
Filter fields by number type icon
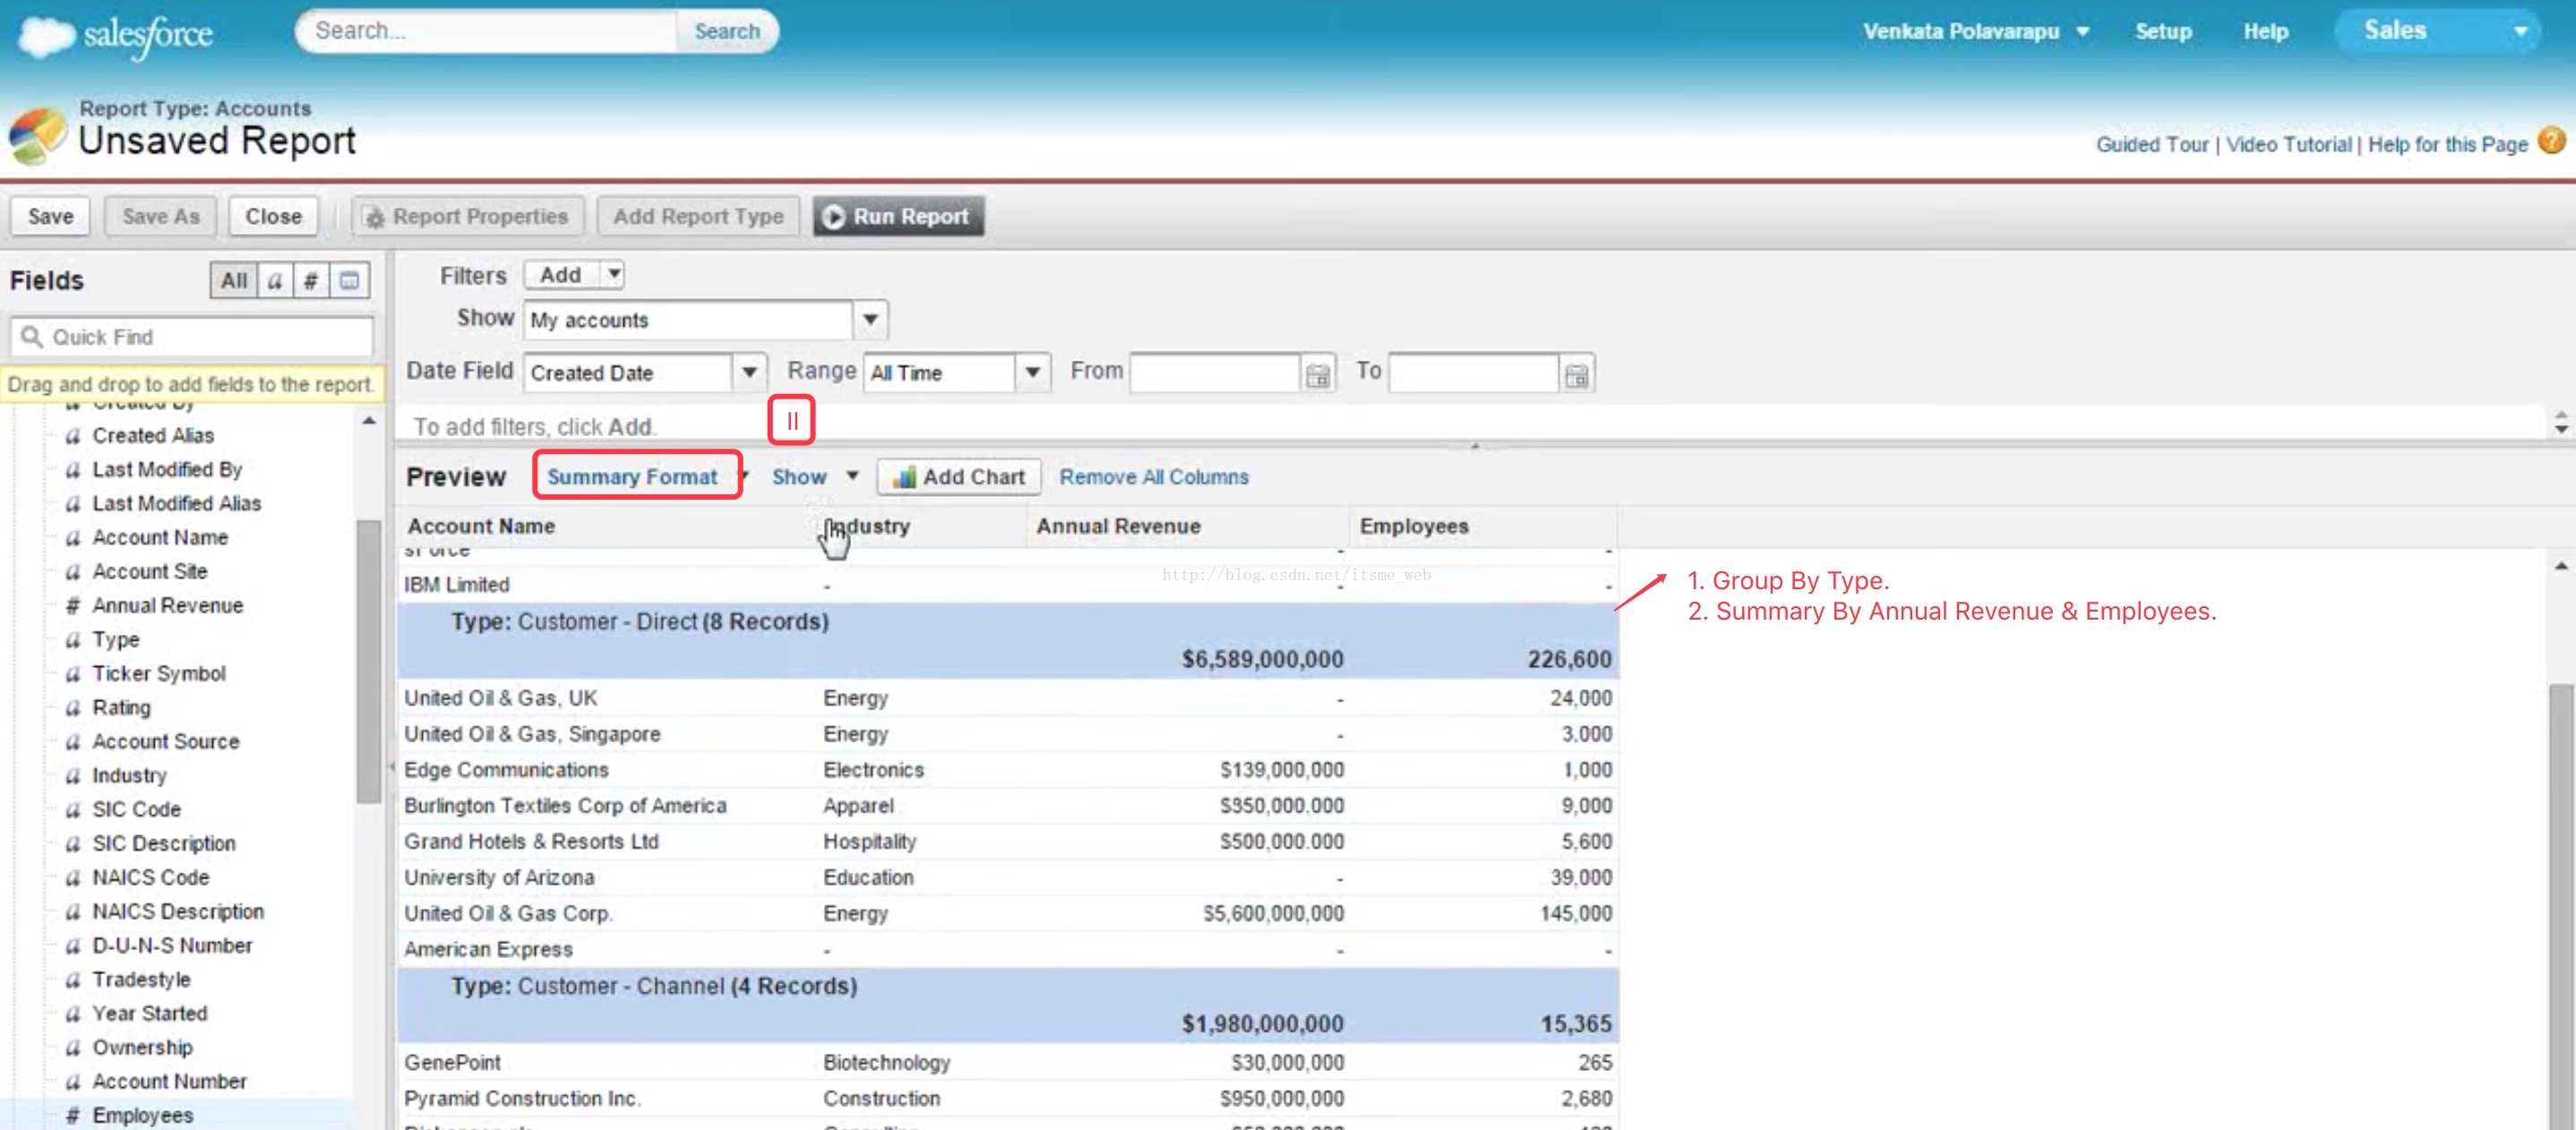tap(311, 280)
